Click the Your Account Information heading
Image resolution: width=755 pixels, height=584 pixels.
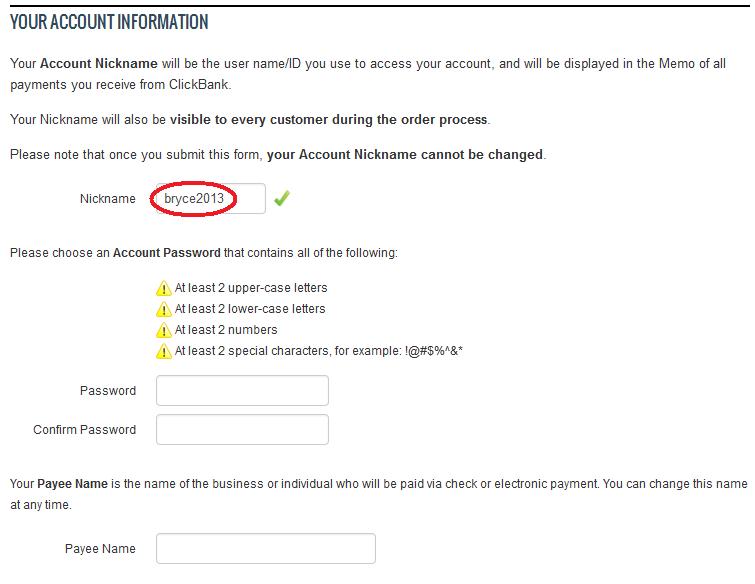109,22
